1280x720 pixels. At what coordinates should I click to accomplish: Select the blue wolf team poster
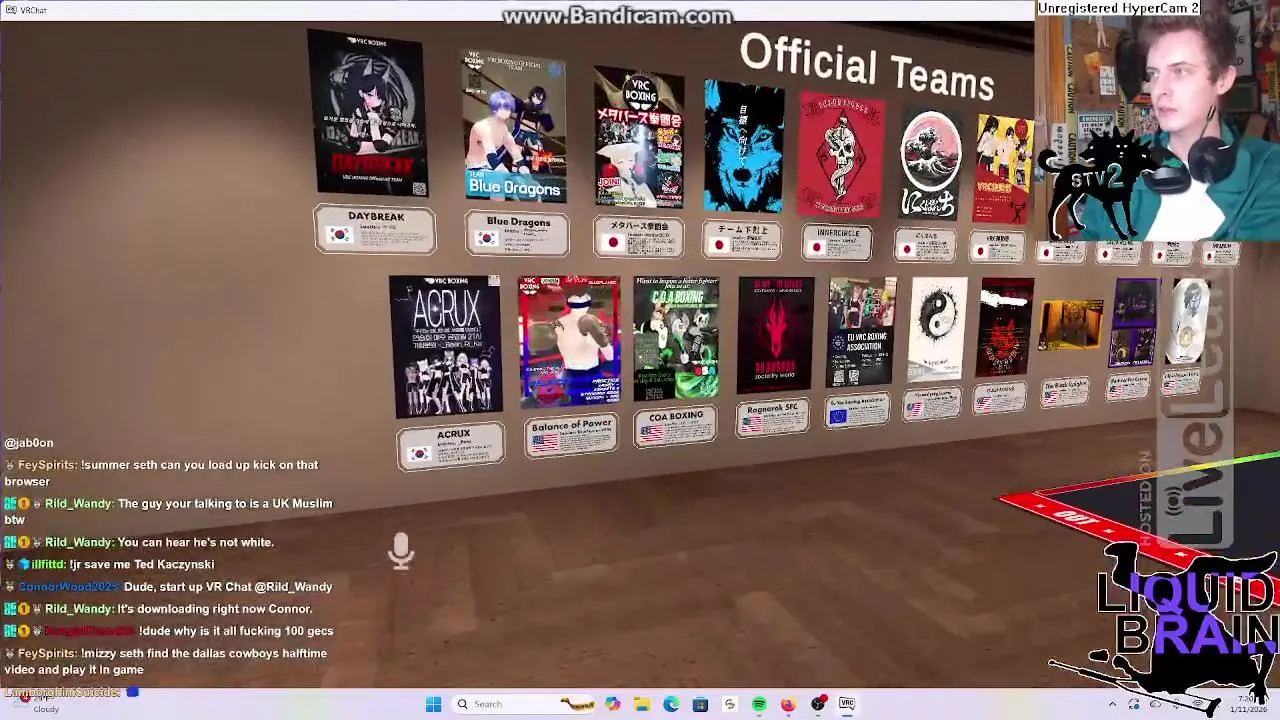pos(744,147)
